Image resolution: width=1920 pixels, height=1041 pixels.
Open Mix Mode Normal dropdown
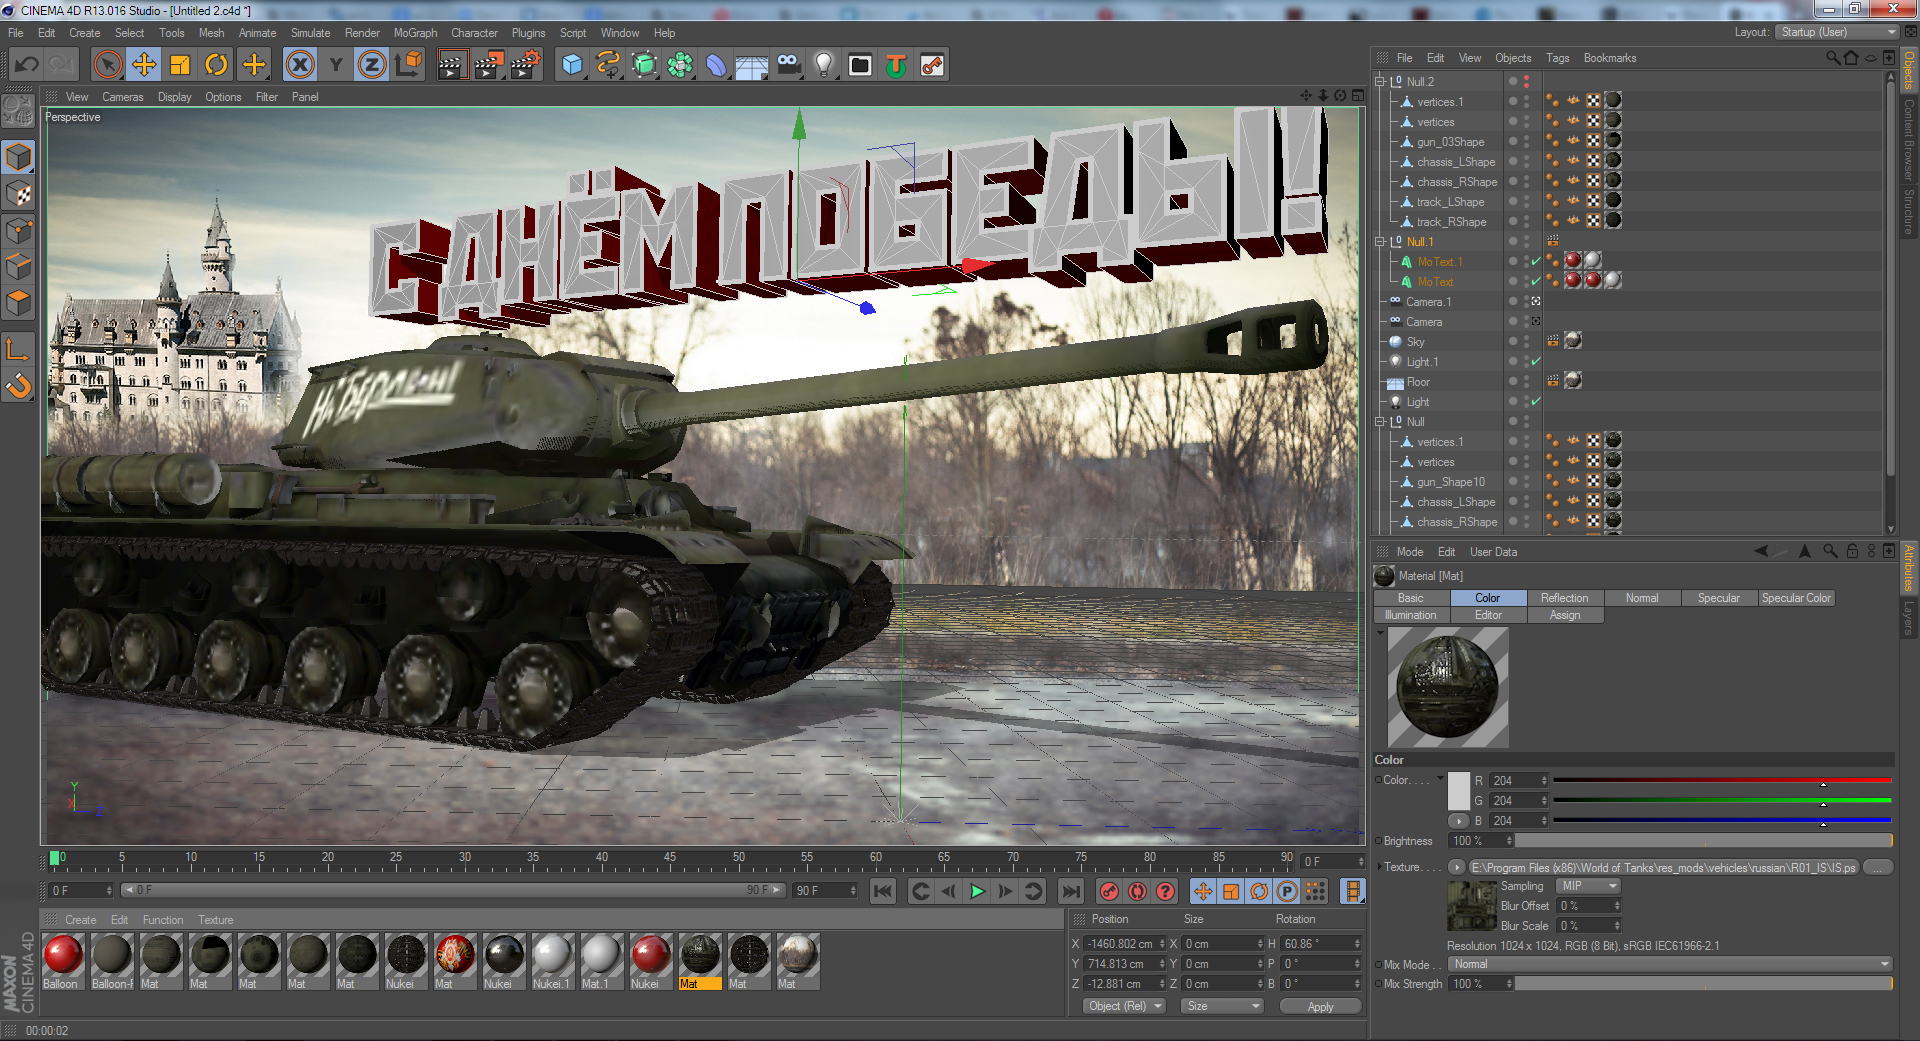click(1670, 964)
